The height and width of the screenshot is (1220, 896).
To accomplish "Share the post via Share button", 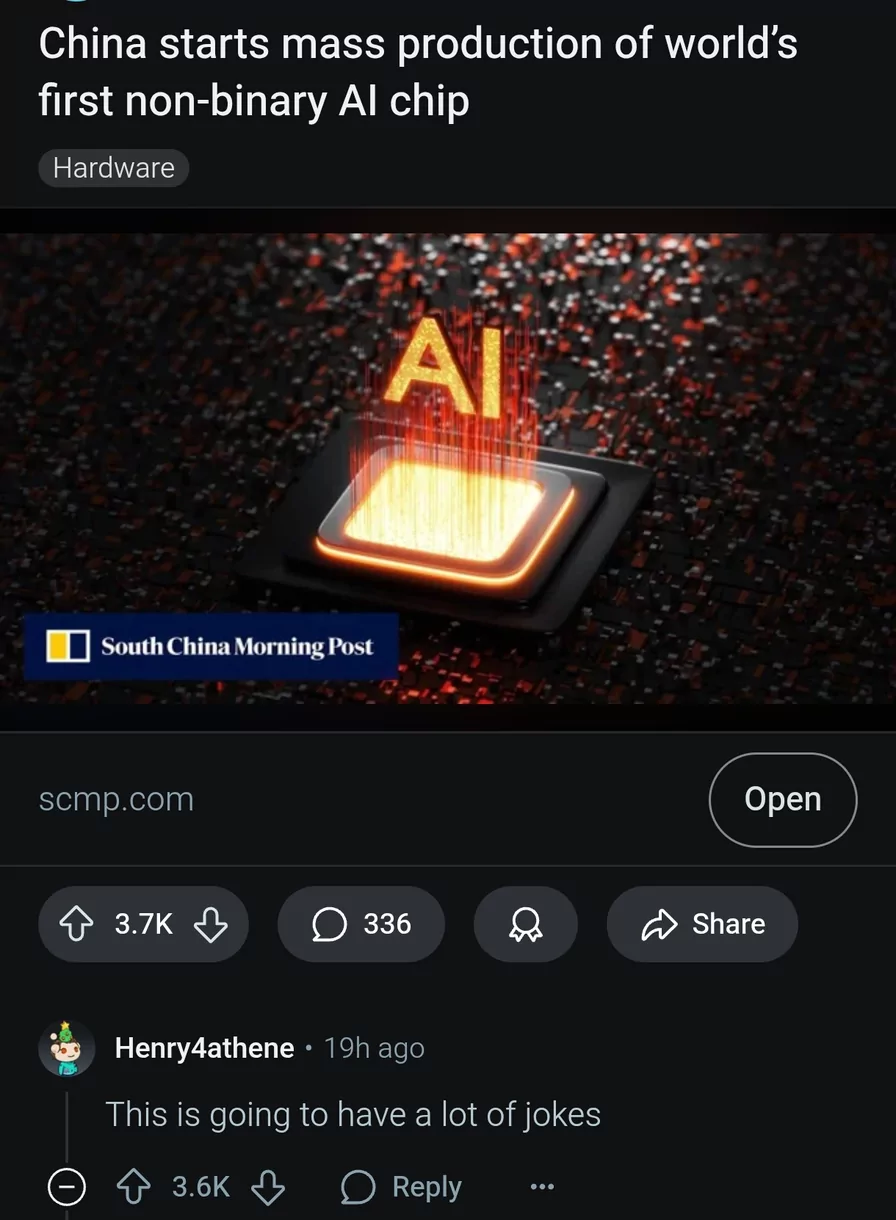I will click(702, 924).
